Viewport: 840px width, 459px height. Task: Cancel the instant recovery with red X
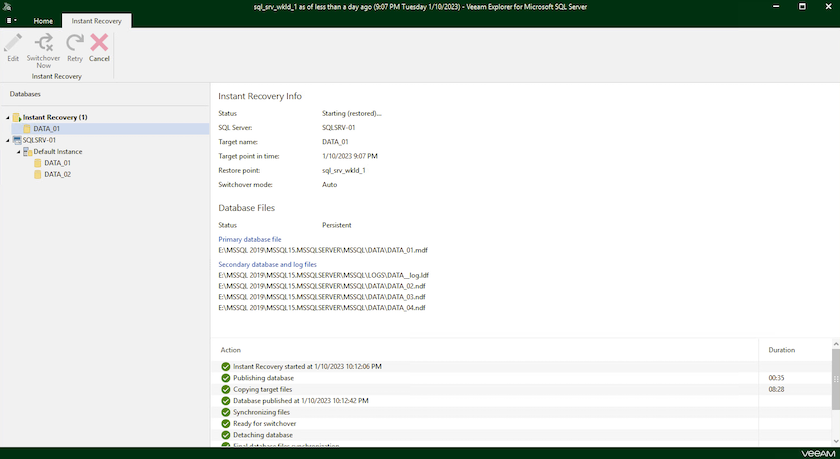tap(99, 43)
